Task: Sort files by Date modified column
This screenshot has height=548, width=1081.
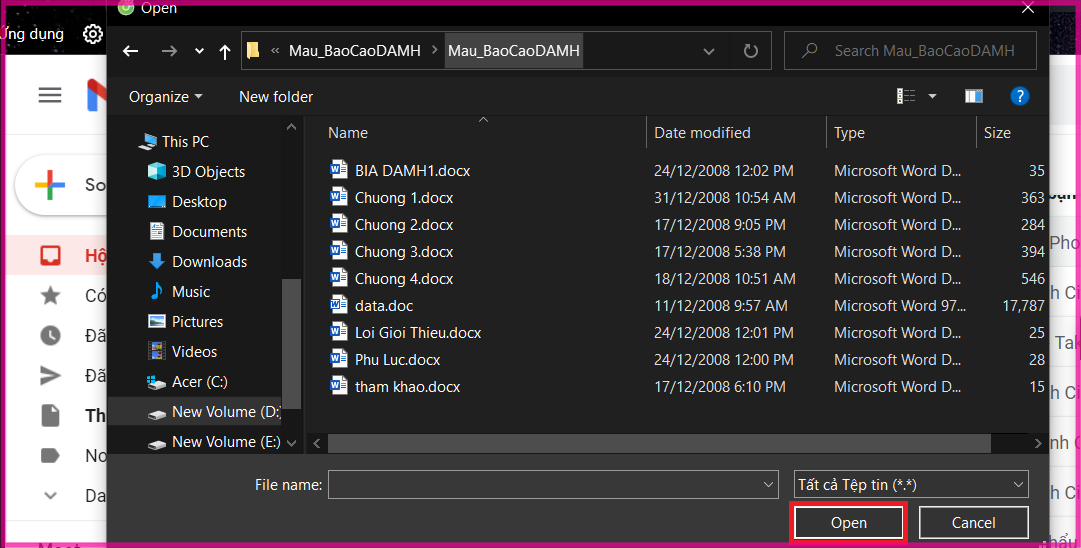Action: [x=702, y=133]
